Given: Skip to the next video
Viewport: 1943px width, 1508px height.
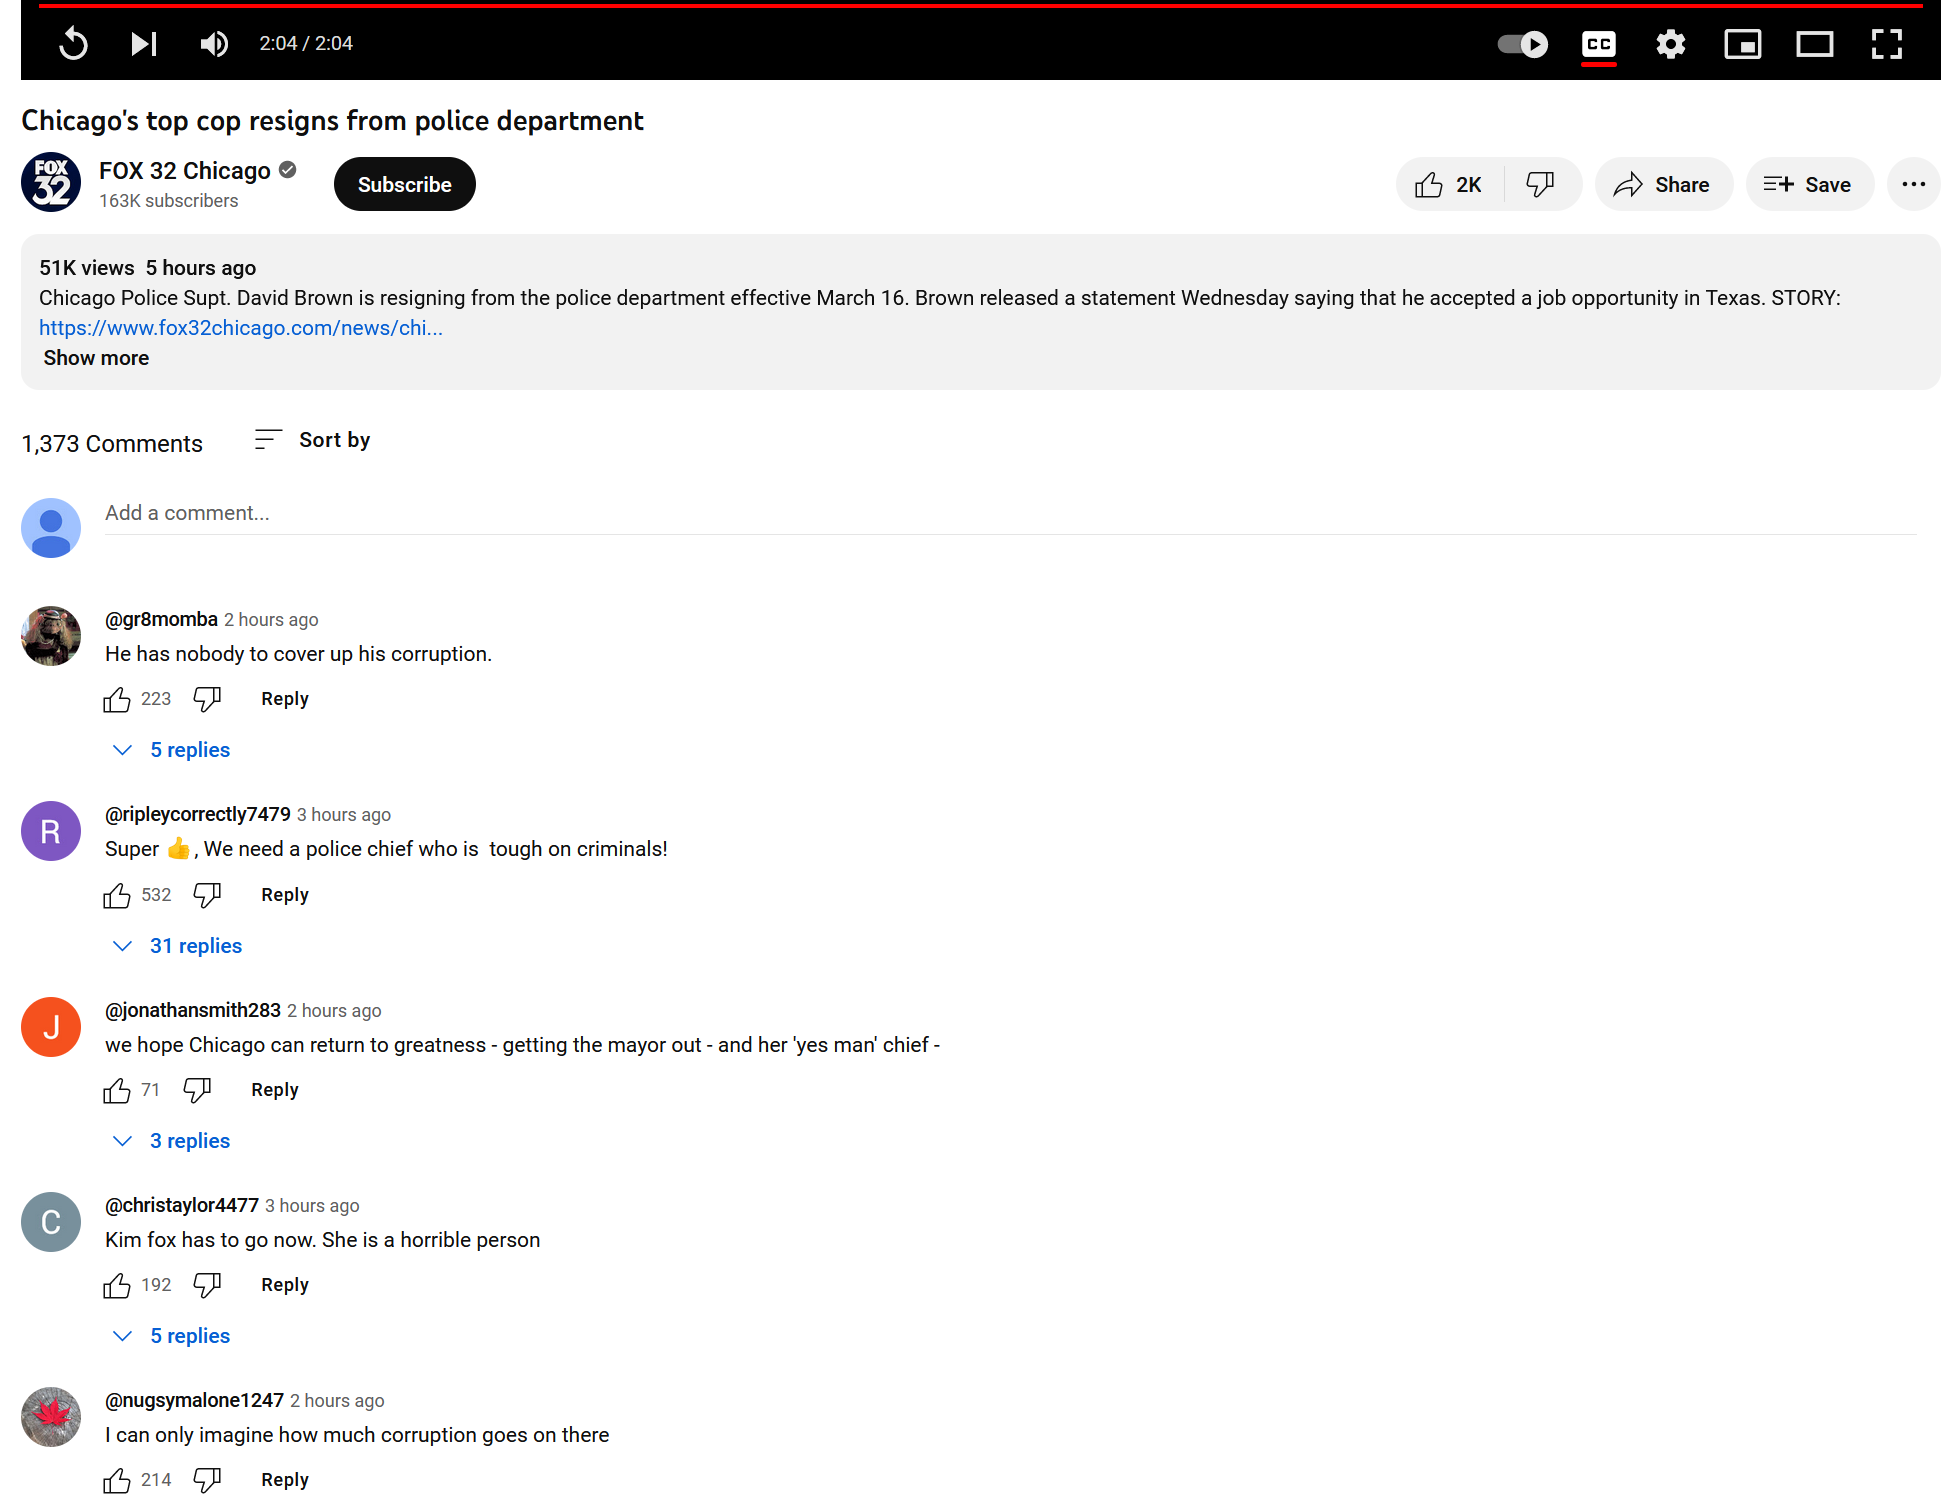Looking at the screenshot, I should coord(144,44).
